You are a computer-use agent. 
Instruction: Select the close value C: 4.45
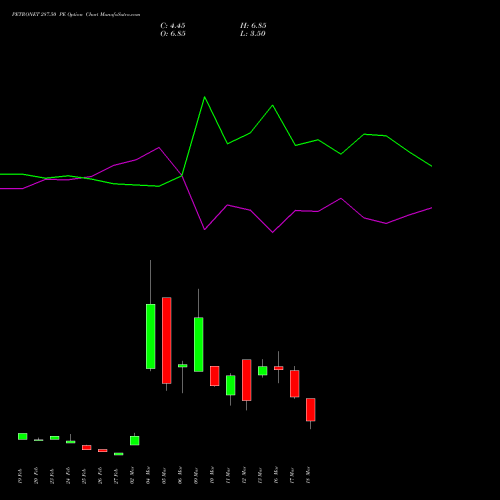tap(173, 26)
